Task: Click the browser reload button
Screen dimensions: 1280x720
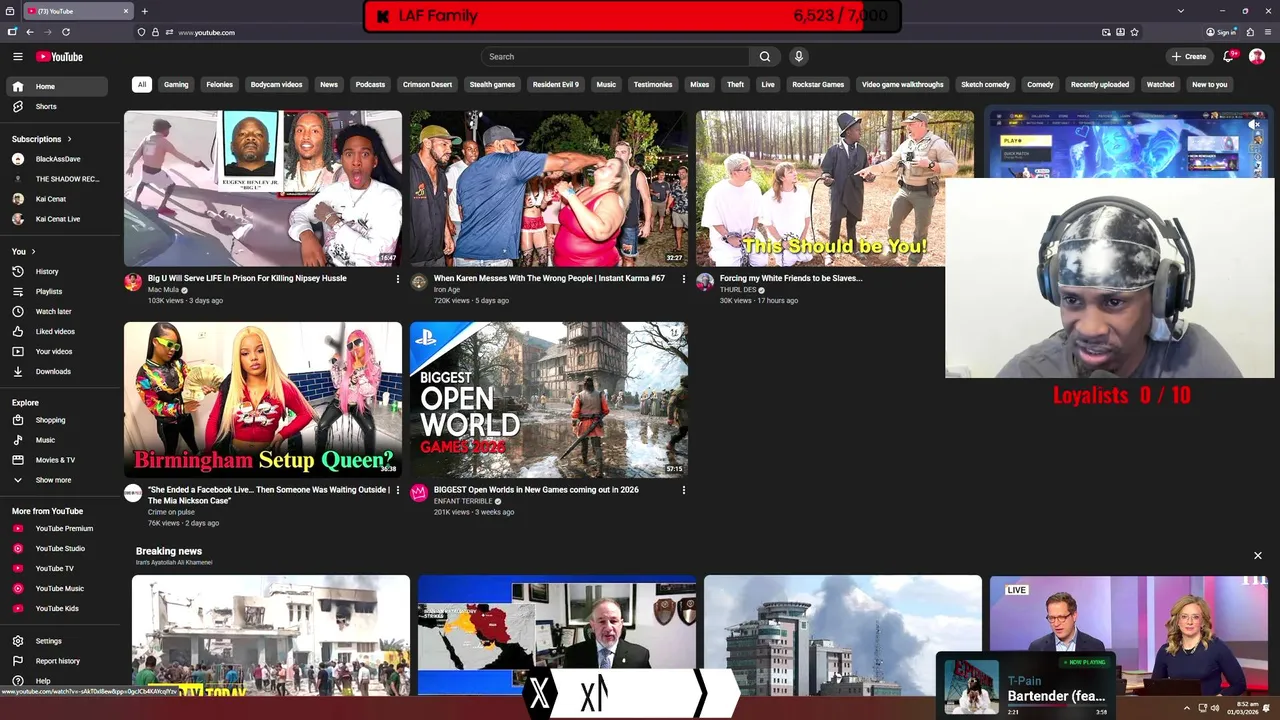Action: coord(66,32)
